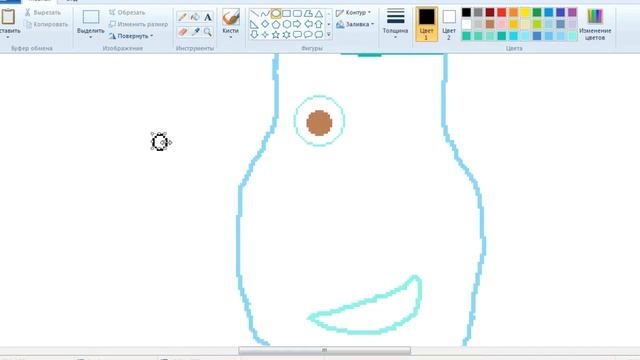
Task: Open Изменение цветов edit colors dialog
Action: click(595, 24)
